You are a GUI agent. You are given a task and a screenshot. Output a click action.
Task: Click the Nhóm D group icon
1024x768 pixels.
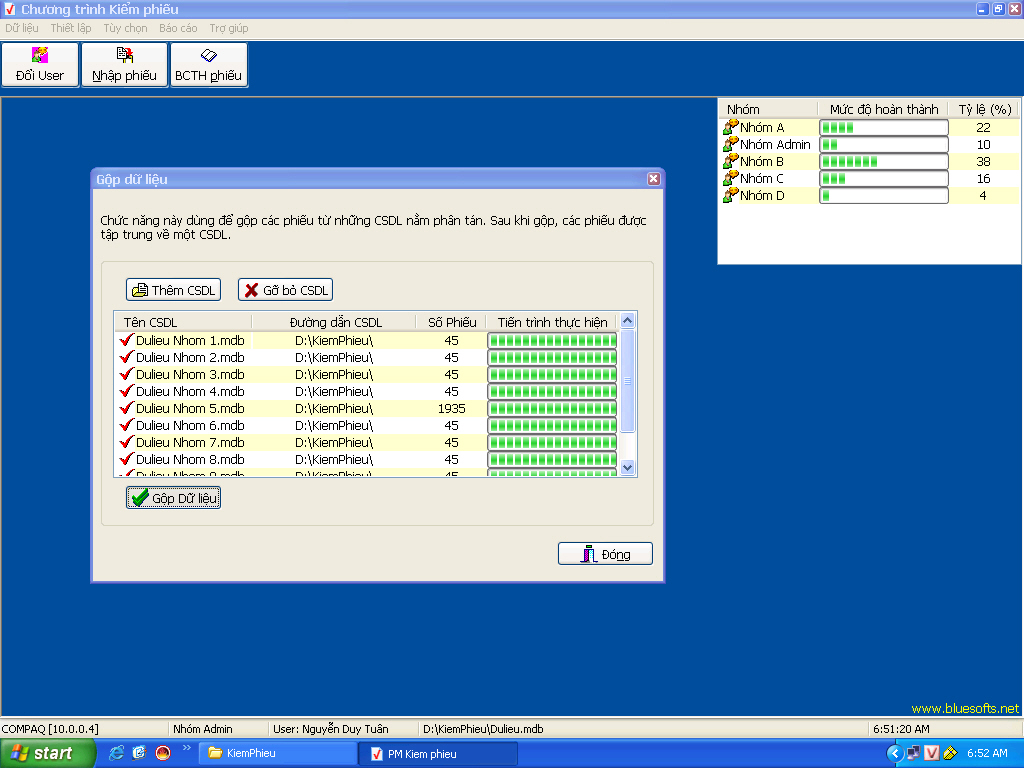pyautogui.click(x=731, y=195)
